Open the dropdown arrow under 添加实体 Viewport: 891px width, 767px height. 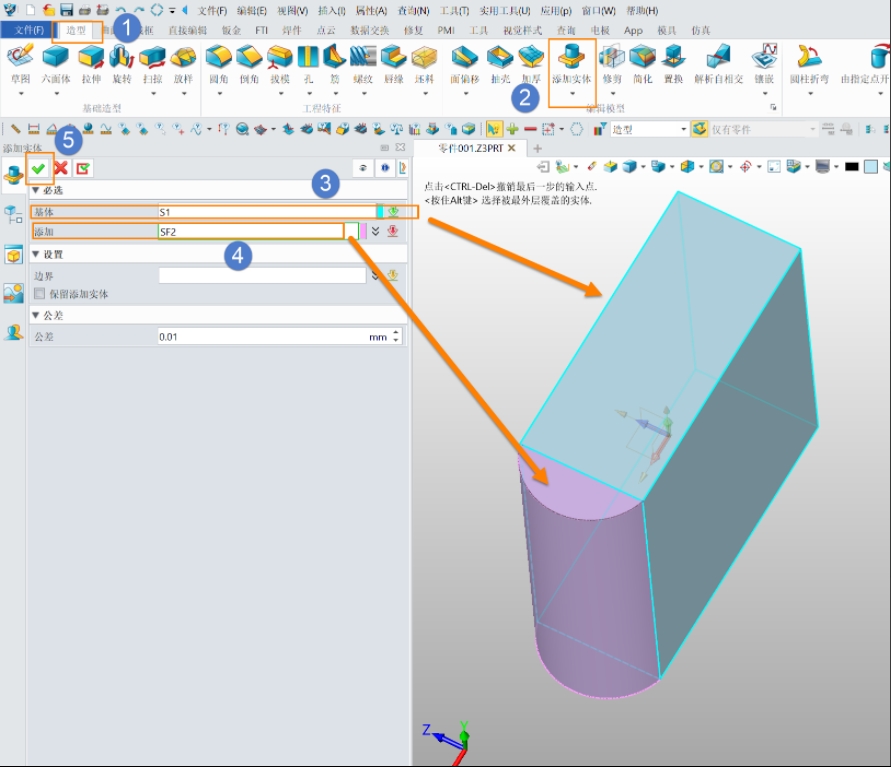[572, 94]
